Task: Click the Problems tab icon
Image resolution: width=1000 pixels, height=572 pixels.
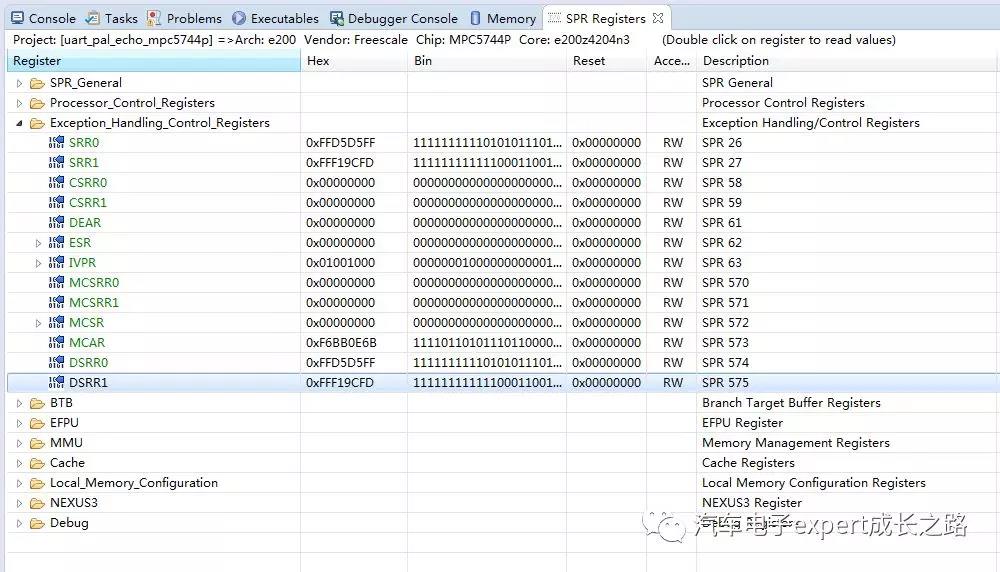Action: pos(154,18)
